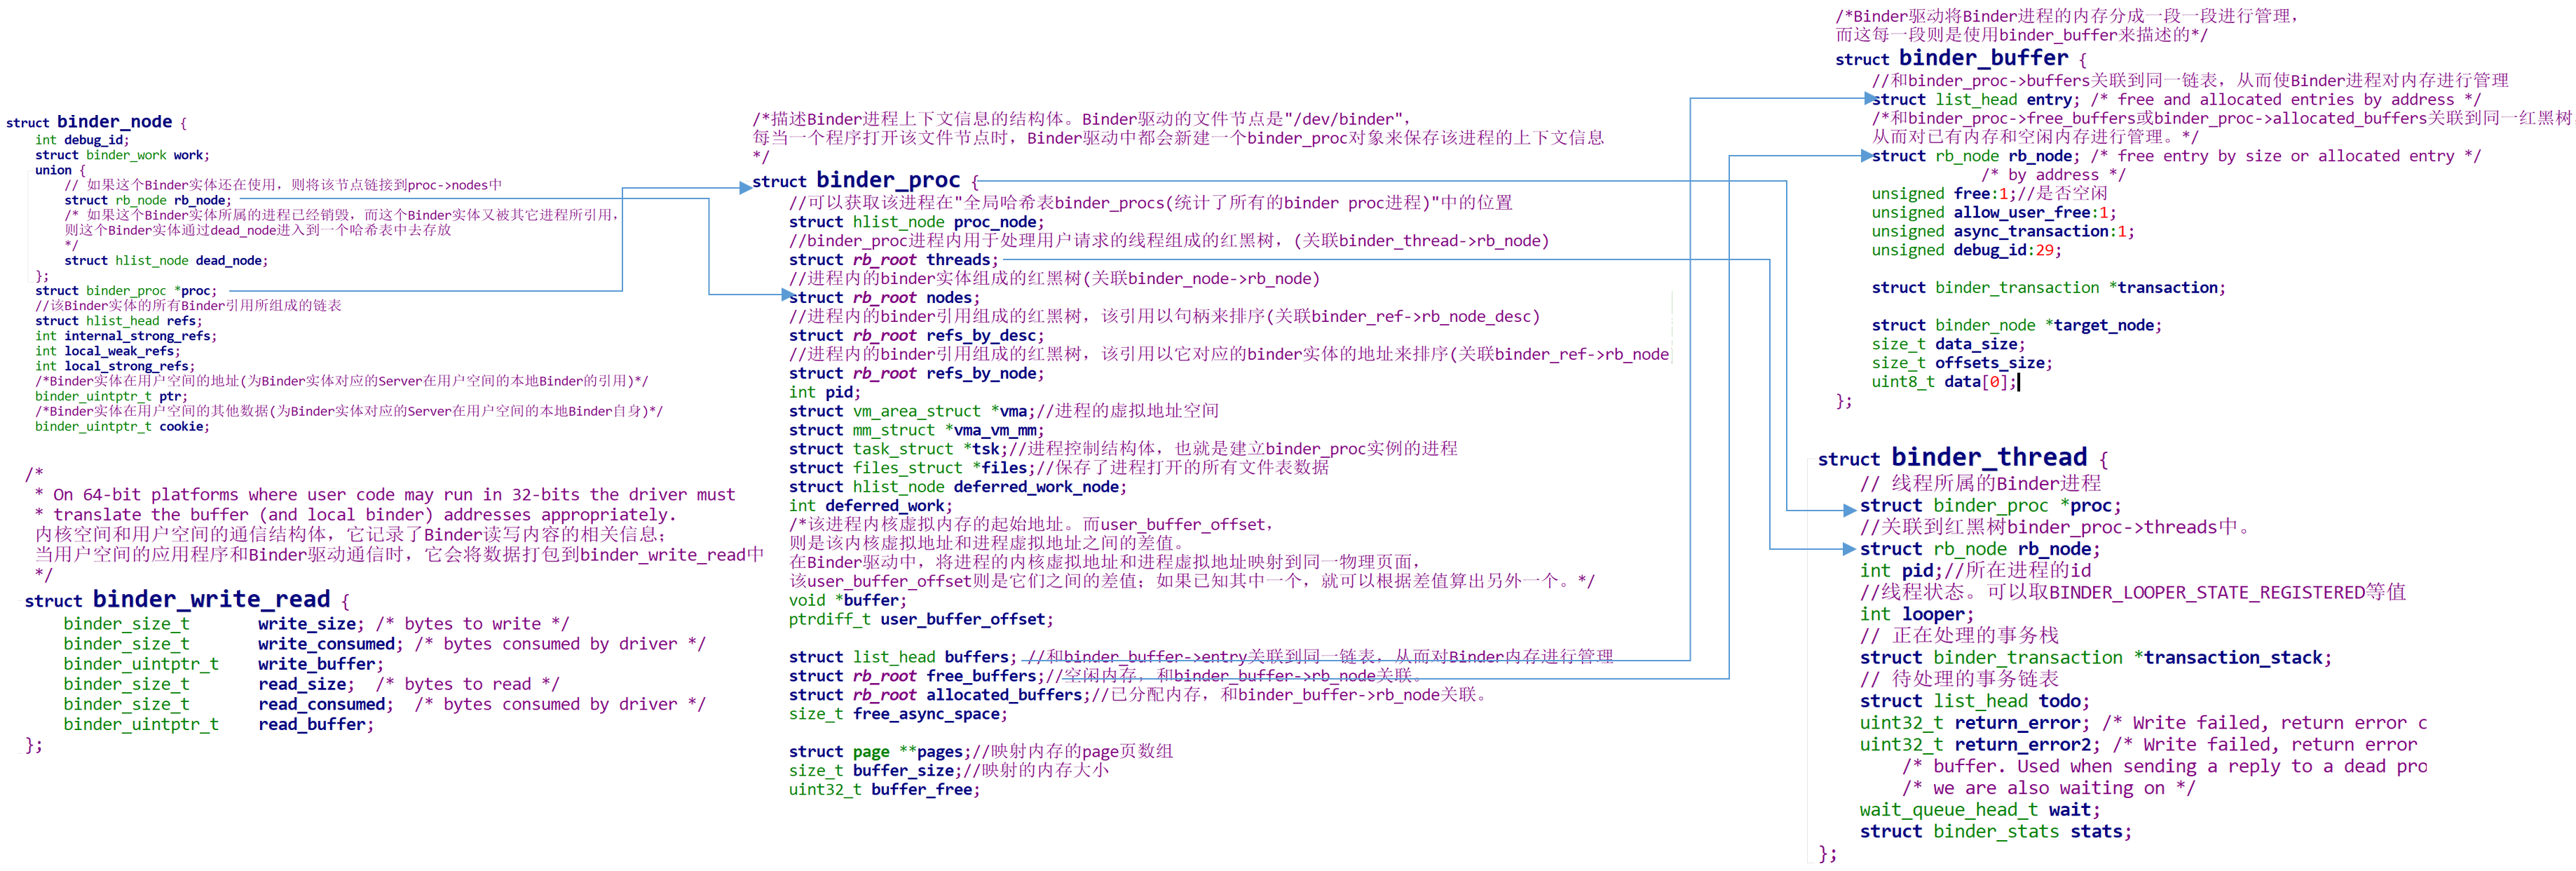The height and width of the screenshot is (871, 2576).
Task: Click the 'read_buffer;' field
Action: (315, 724)
